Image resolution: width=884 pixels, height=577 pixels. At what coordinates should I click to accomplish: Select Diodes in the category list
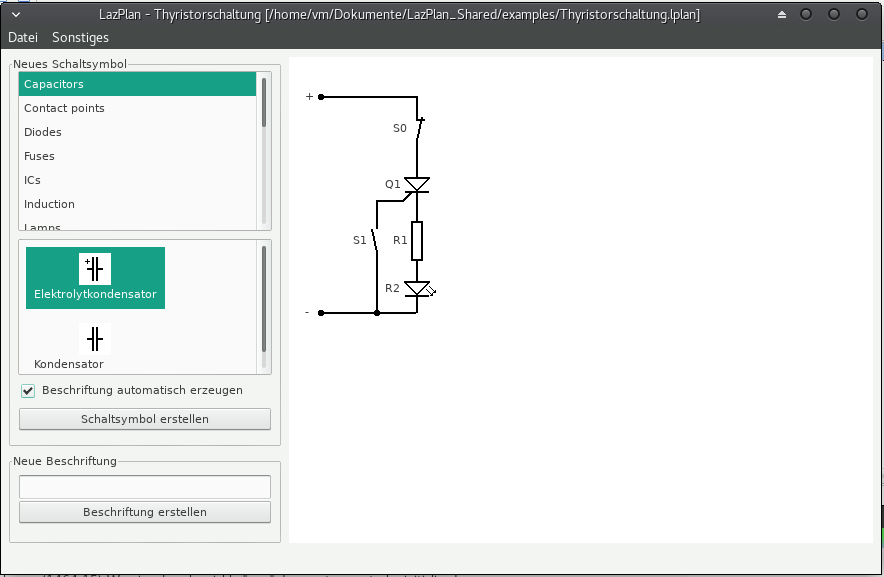pyautogui.click(x=43, y=132)
